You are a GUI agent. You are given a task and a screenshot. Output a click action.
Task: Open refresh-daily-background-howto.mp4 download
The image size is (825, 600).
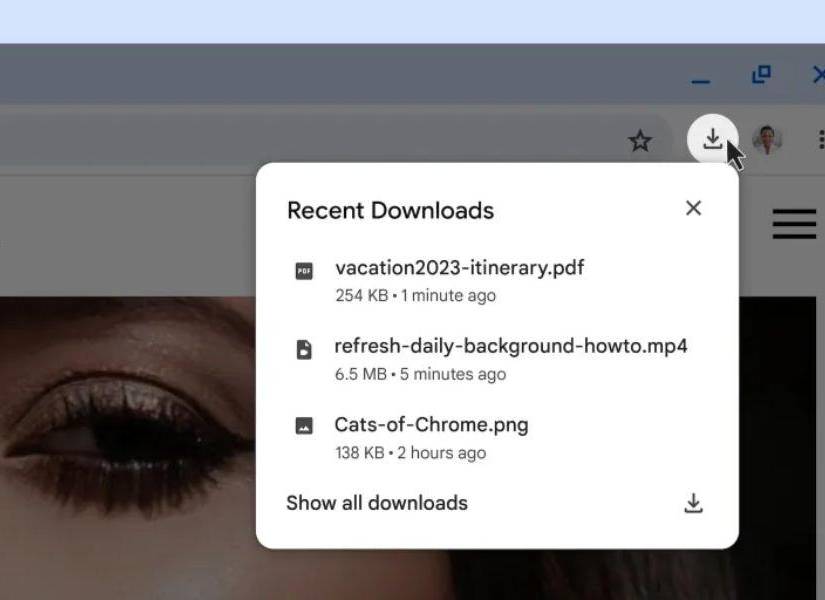coord(510,347)
